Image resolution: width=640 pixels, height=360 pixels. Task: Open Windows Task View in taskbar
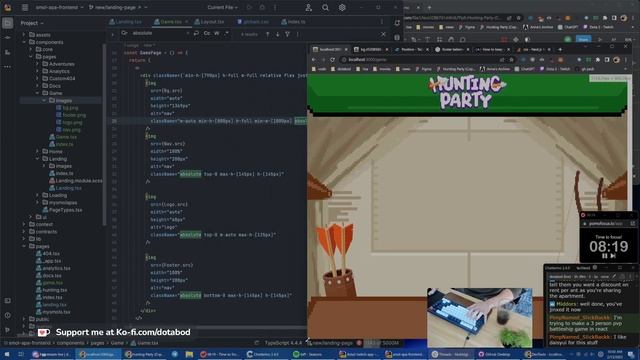[x=21, y=354]
